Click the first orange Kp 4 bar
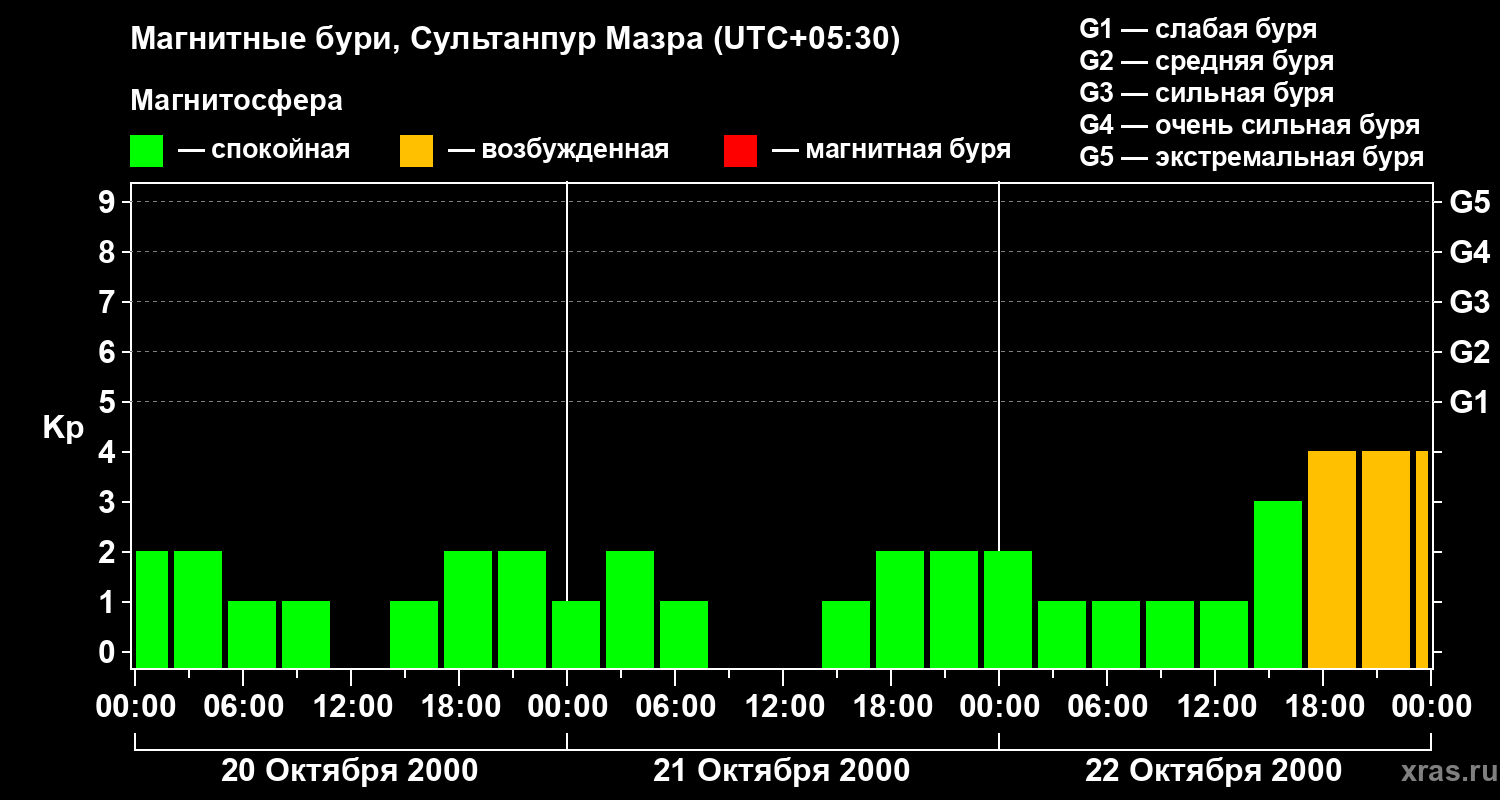1500x800 pixels. point(1331,559)
